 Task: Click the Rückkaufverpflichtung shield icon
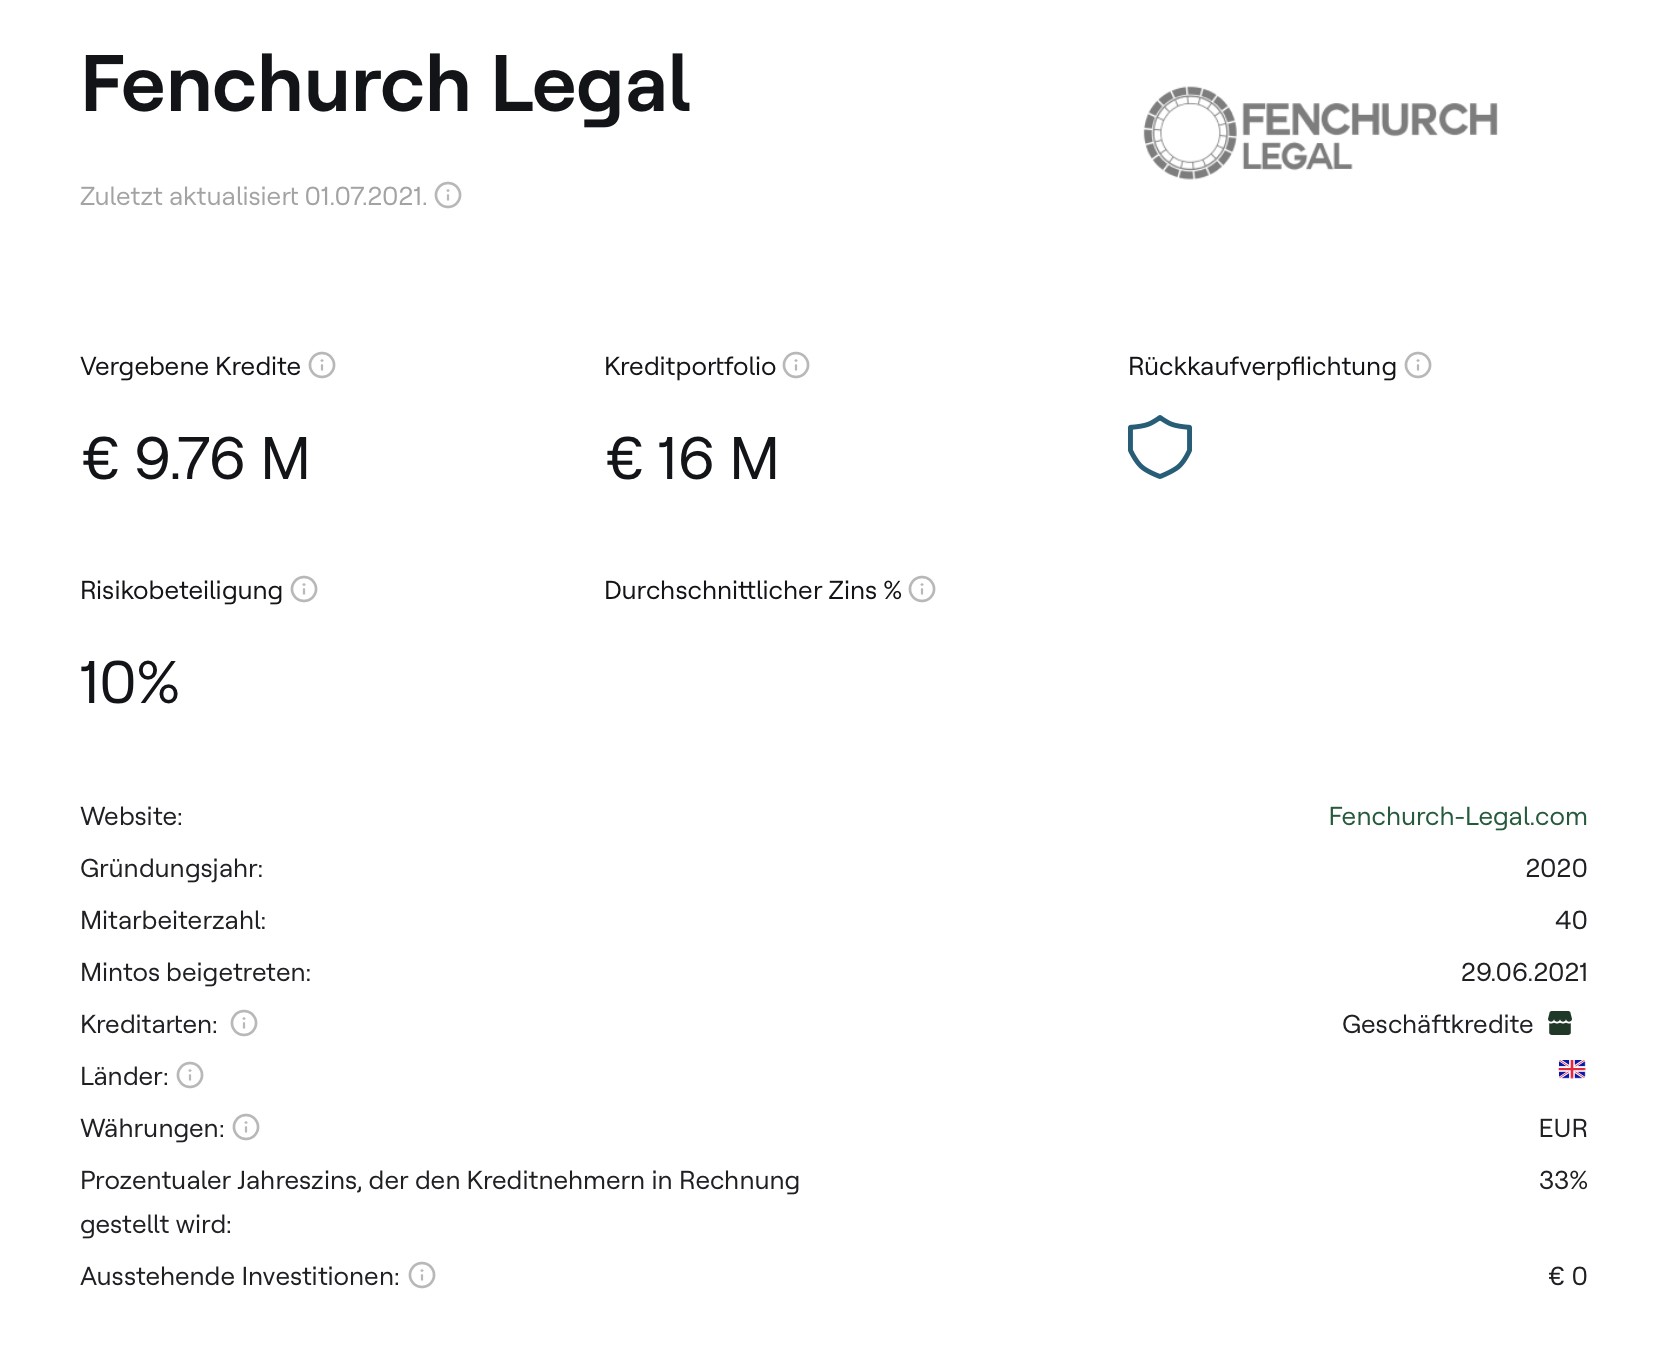[1159, 447]
